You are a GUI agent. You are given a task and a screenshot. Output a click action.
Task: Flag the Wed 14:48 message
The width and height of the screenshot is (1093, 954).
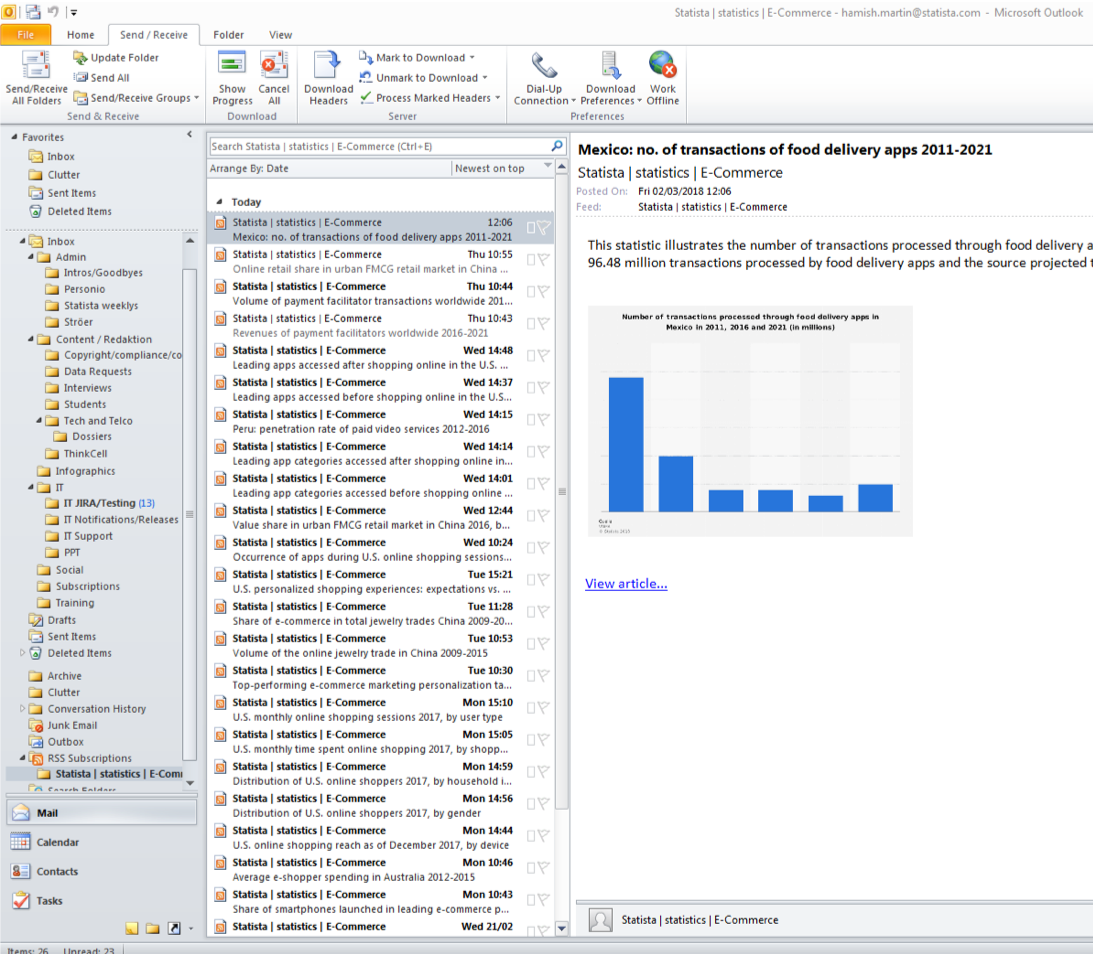544,355
